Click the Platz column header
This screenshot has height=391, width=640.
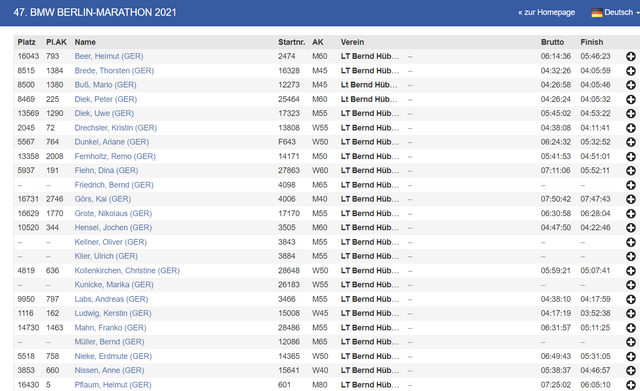coord(27,42)
